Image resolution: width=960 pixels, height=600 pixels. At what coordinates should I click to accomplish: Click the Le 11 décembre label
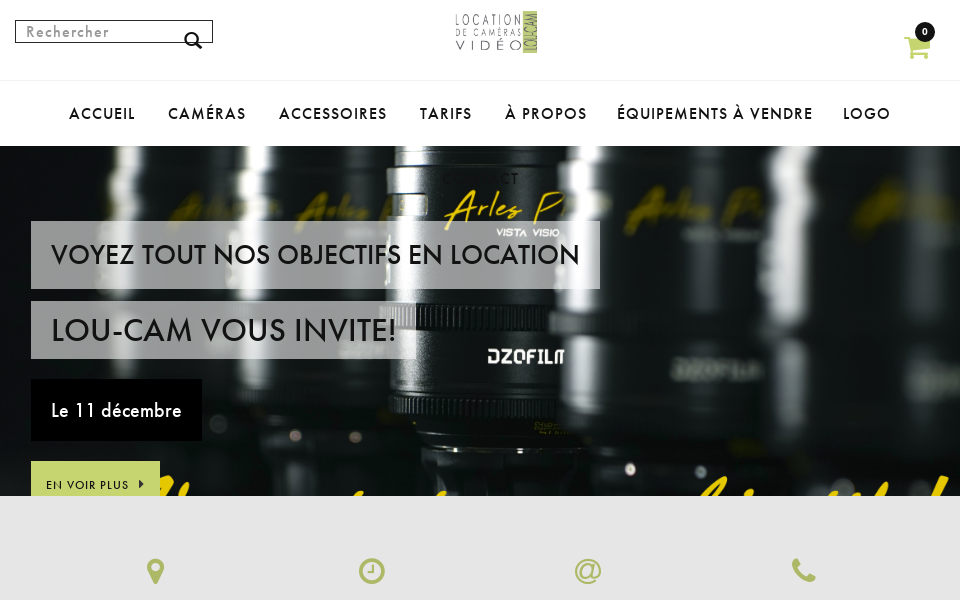click(116, 410)
